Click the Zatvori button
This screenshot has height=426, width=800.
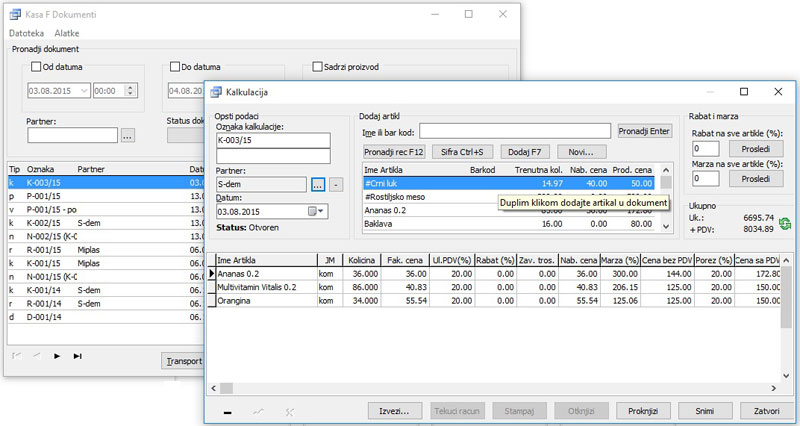tap(767, 411)
